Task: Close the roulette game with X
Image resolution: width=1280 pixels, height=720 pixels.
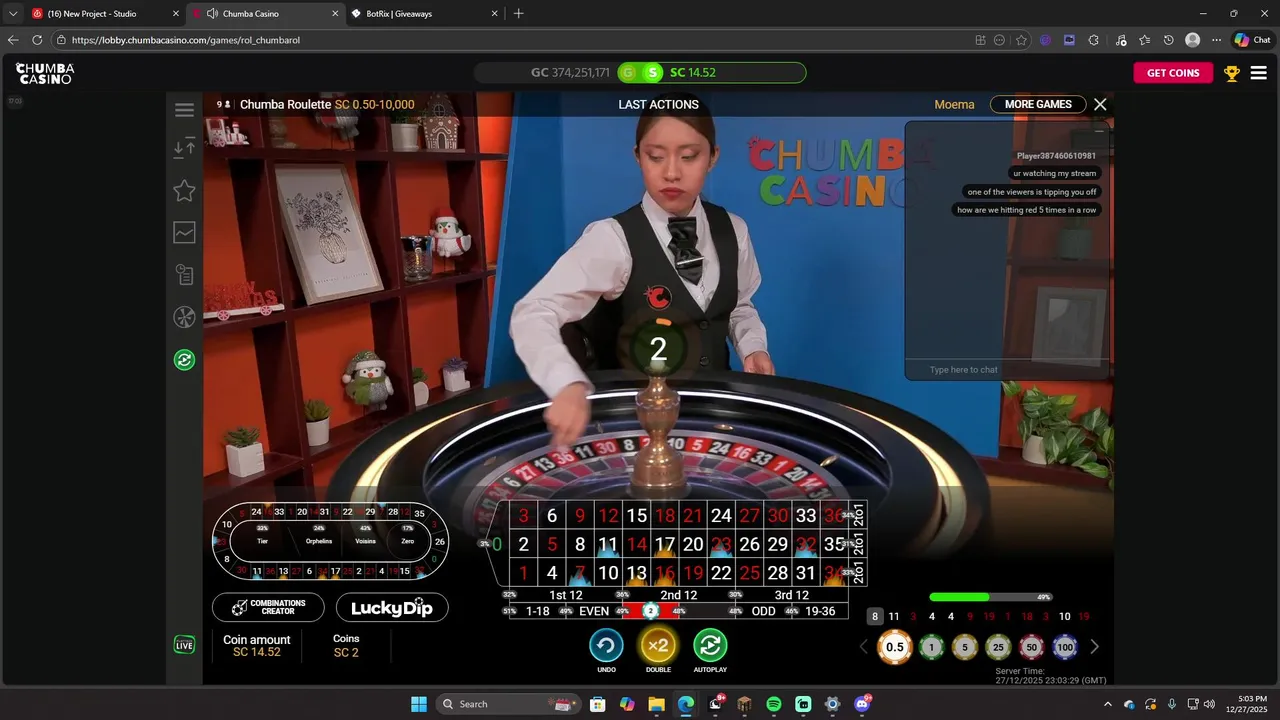Action: click(x=1100, y=104)
